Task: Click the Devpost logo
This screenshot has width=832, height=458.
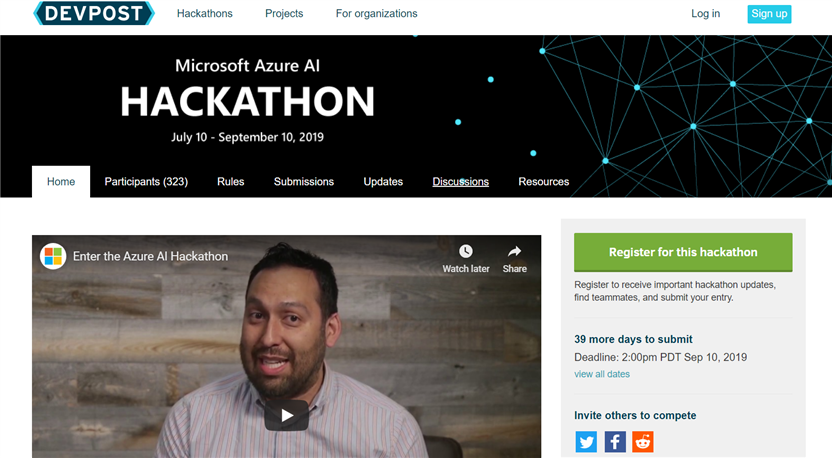Action: pyautogui.click(x=94, y=13)
